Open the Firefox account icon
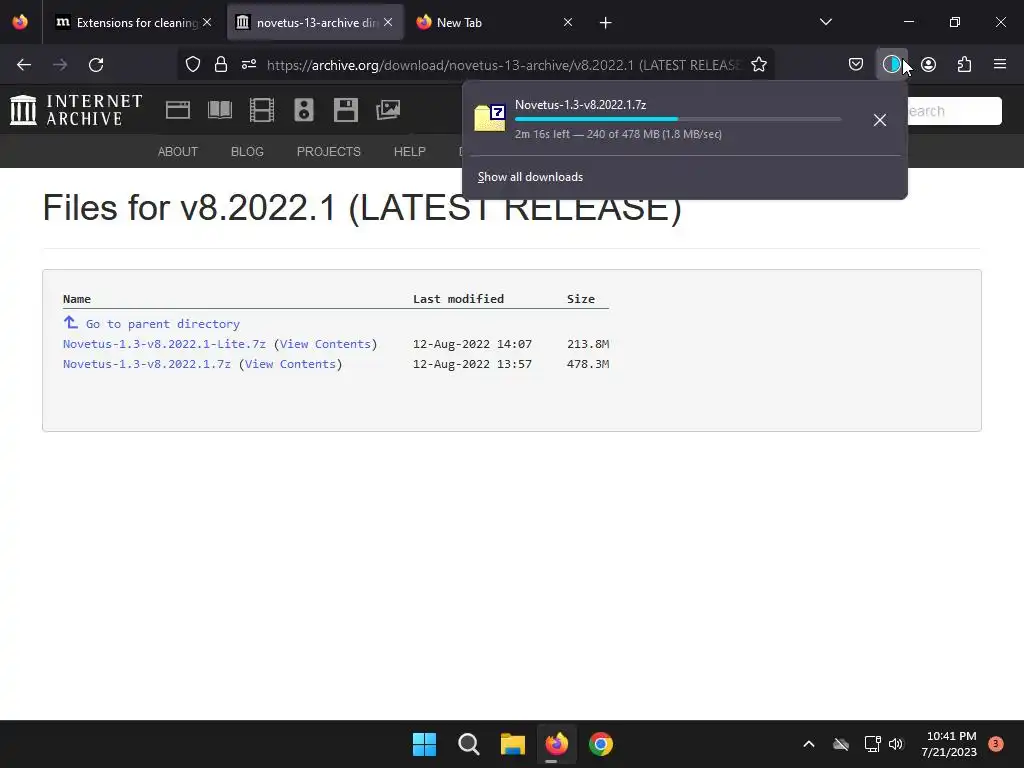The width and height of the screenshot is (1024, 768). [928, 65]
